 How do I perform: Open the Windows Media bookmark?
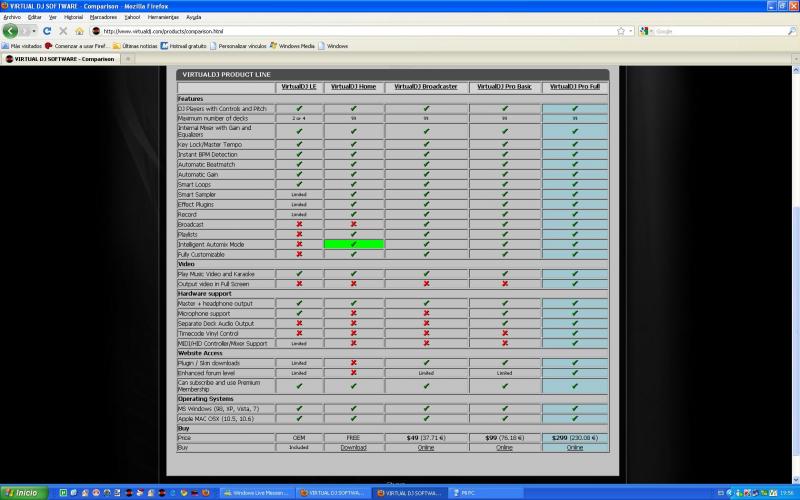292,46
